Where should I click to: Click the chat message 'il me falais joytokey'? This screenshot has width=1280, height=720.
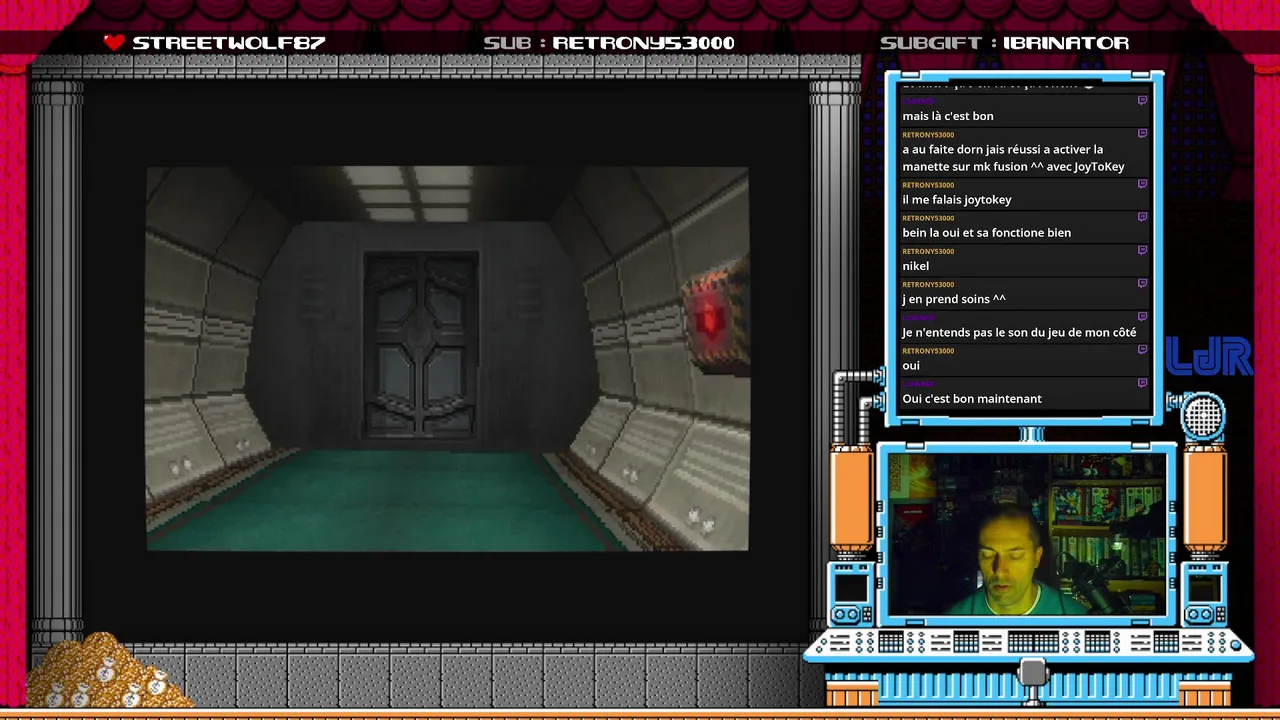[957, 199]
